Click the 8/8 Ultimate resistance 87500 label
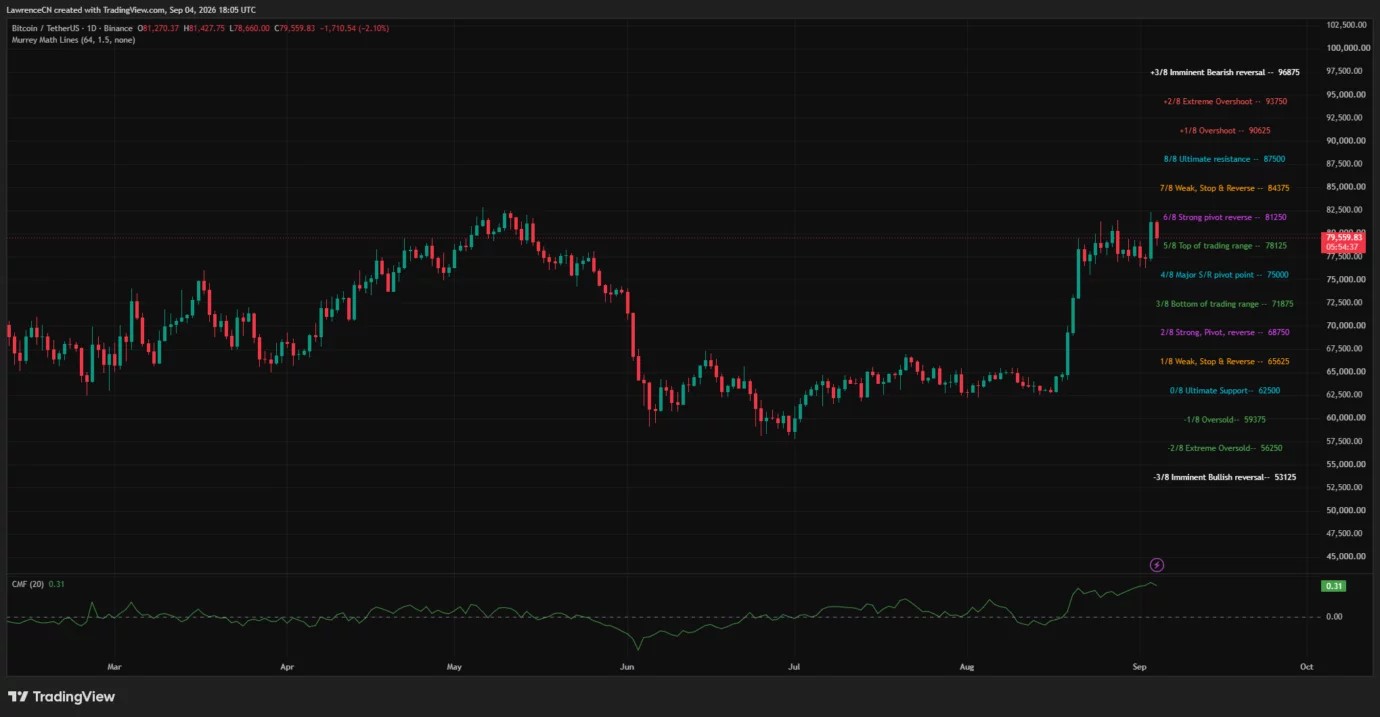1380x717 pixels. pyautogui.click(x=1224, y=159)
